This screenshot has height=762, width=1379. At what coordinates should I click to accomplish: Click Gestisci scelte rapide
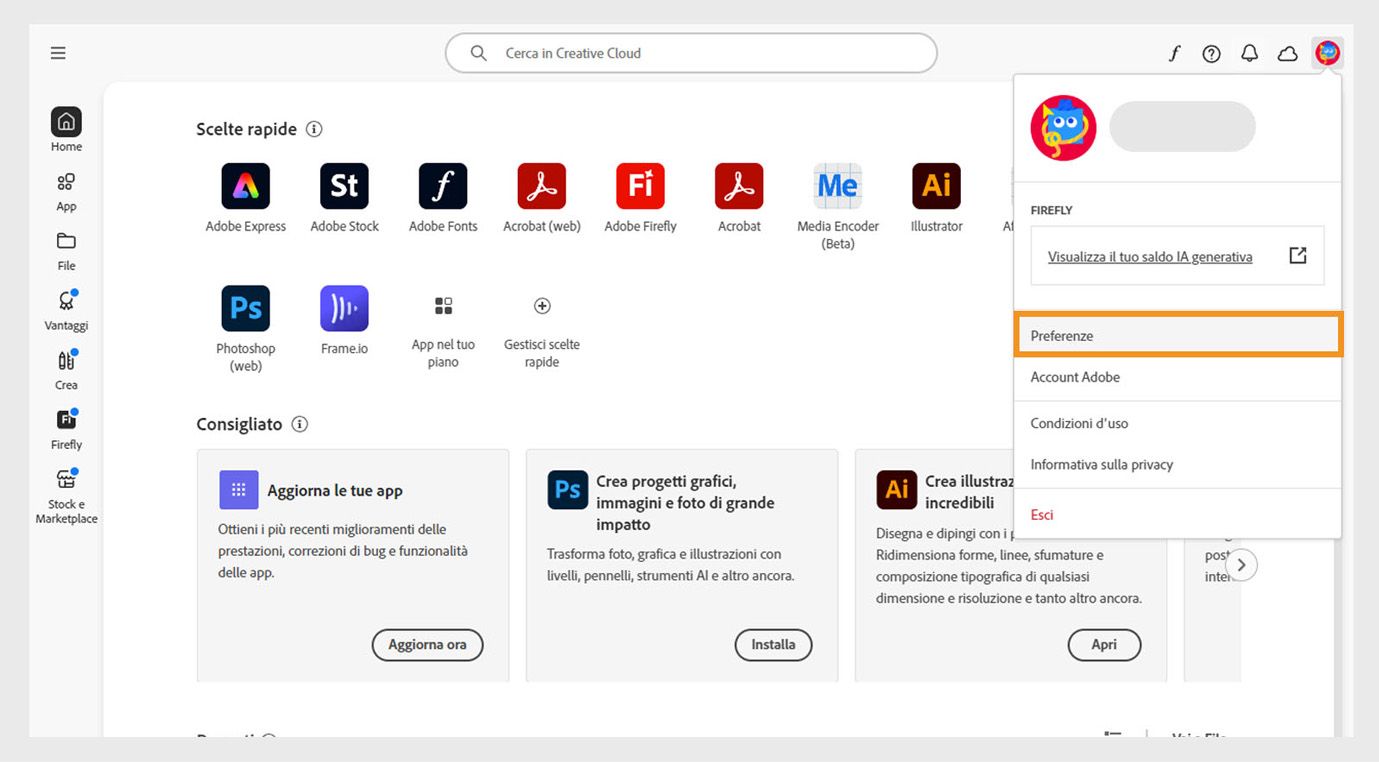(x=542, y=330)
